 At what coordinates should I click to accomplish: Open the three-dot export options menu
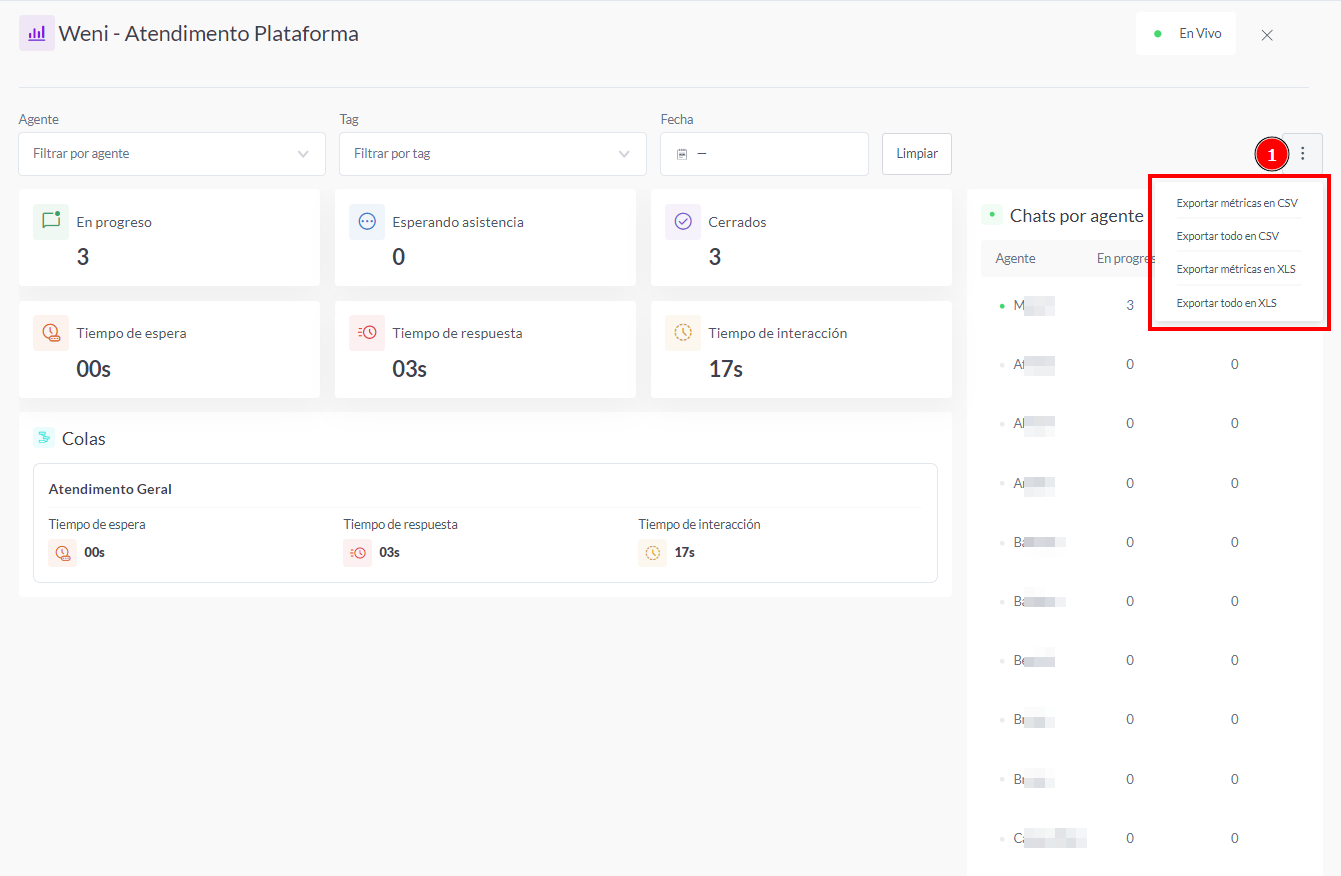point(1302,153)
